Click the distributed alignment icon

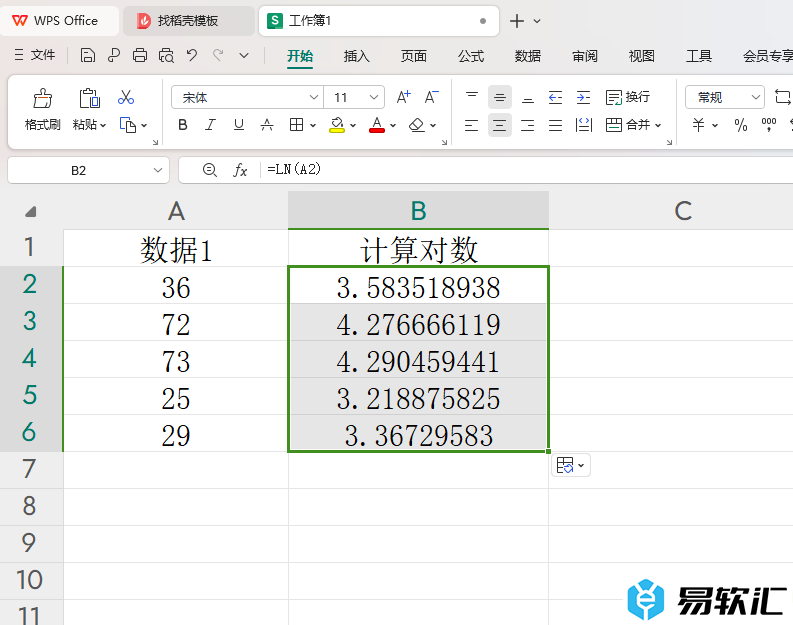click(584, 125)
